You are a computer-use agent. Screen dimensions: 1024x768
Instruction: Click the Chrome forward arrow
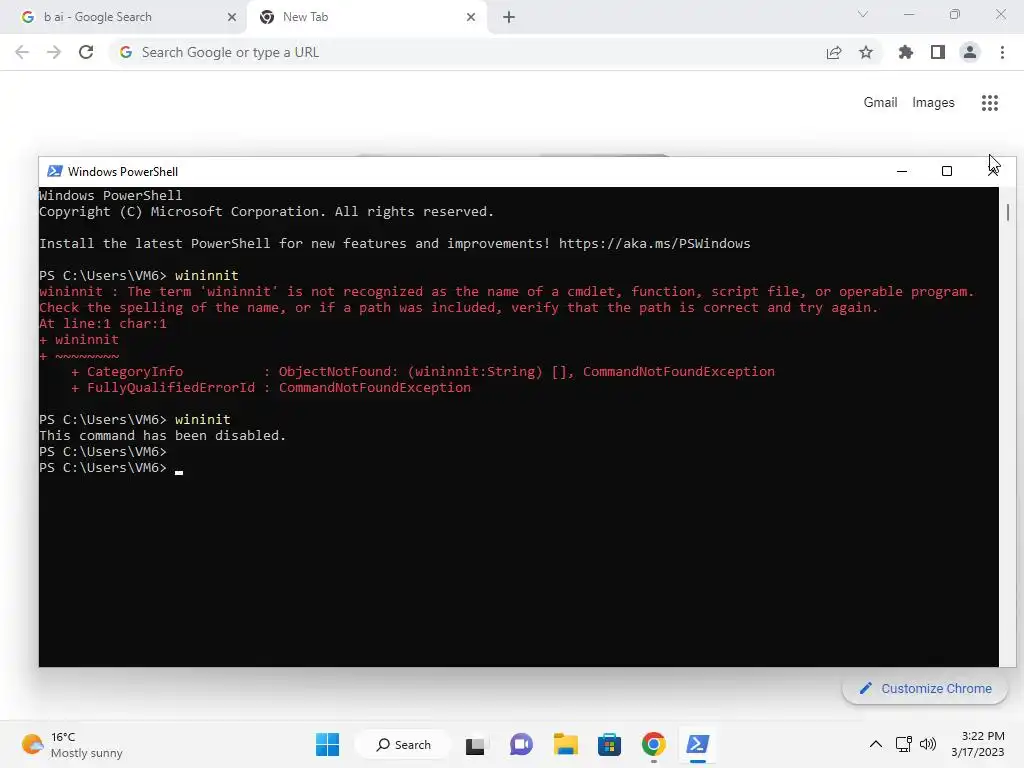[54, 52]
